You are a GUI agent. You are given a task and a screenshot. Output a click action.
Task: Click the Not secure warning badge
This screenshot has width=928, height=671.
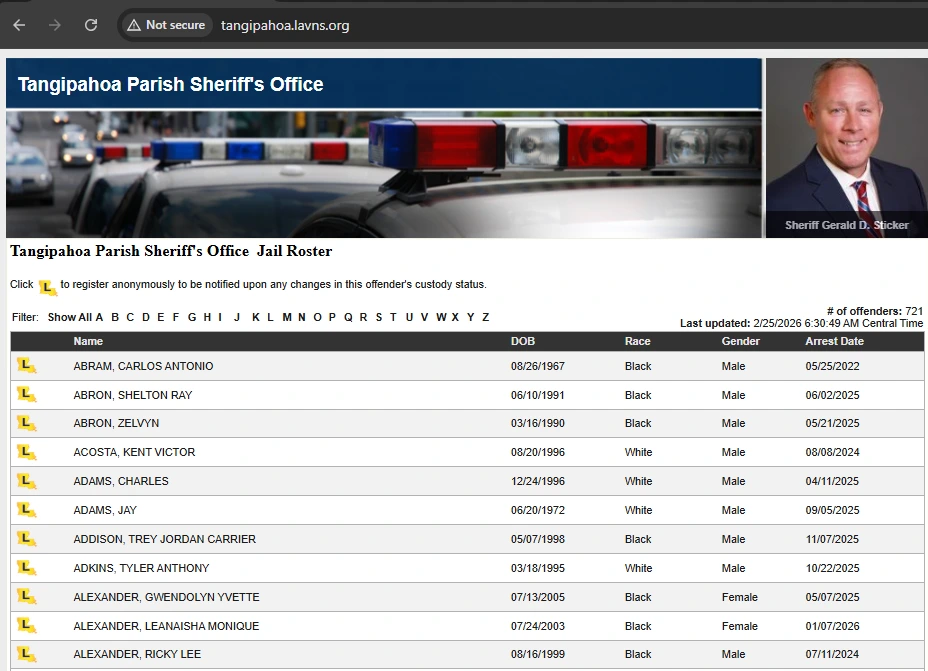[x=166, y=25]
